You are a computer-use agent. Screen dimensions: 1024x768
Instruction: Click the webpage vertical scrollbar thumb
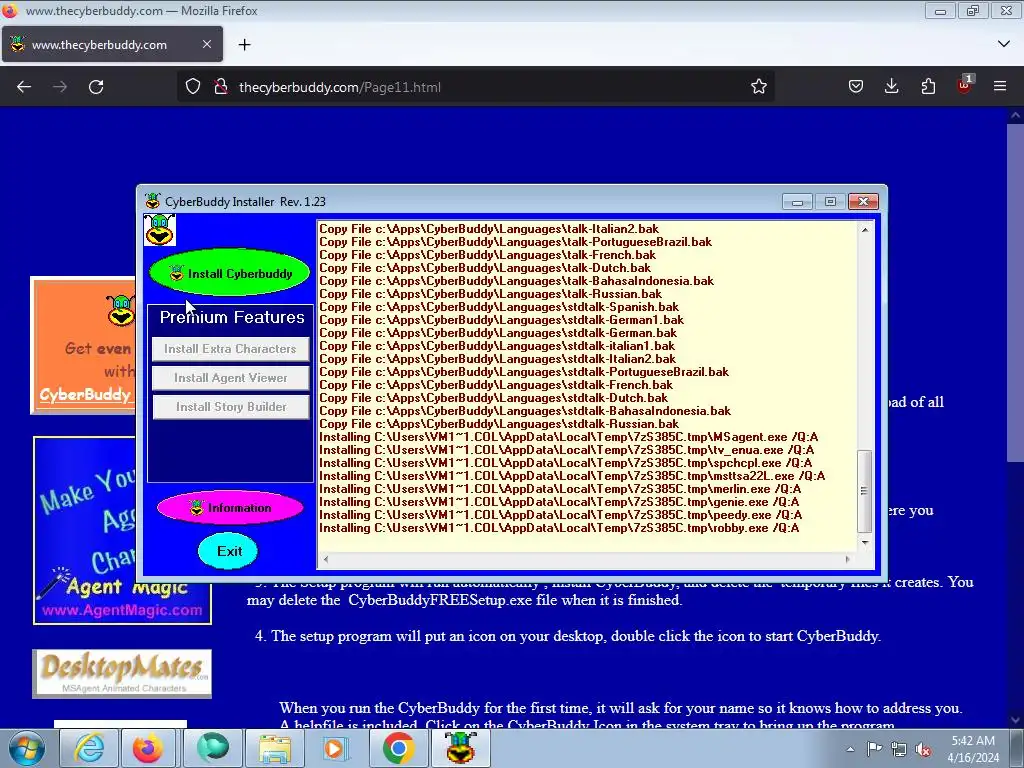pos(1015,292)
